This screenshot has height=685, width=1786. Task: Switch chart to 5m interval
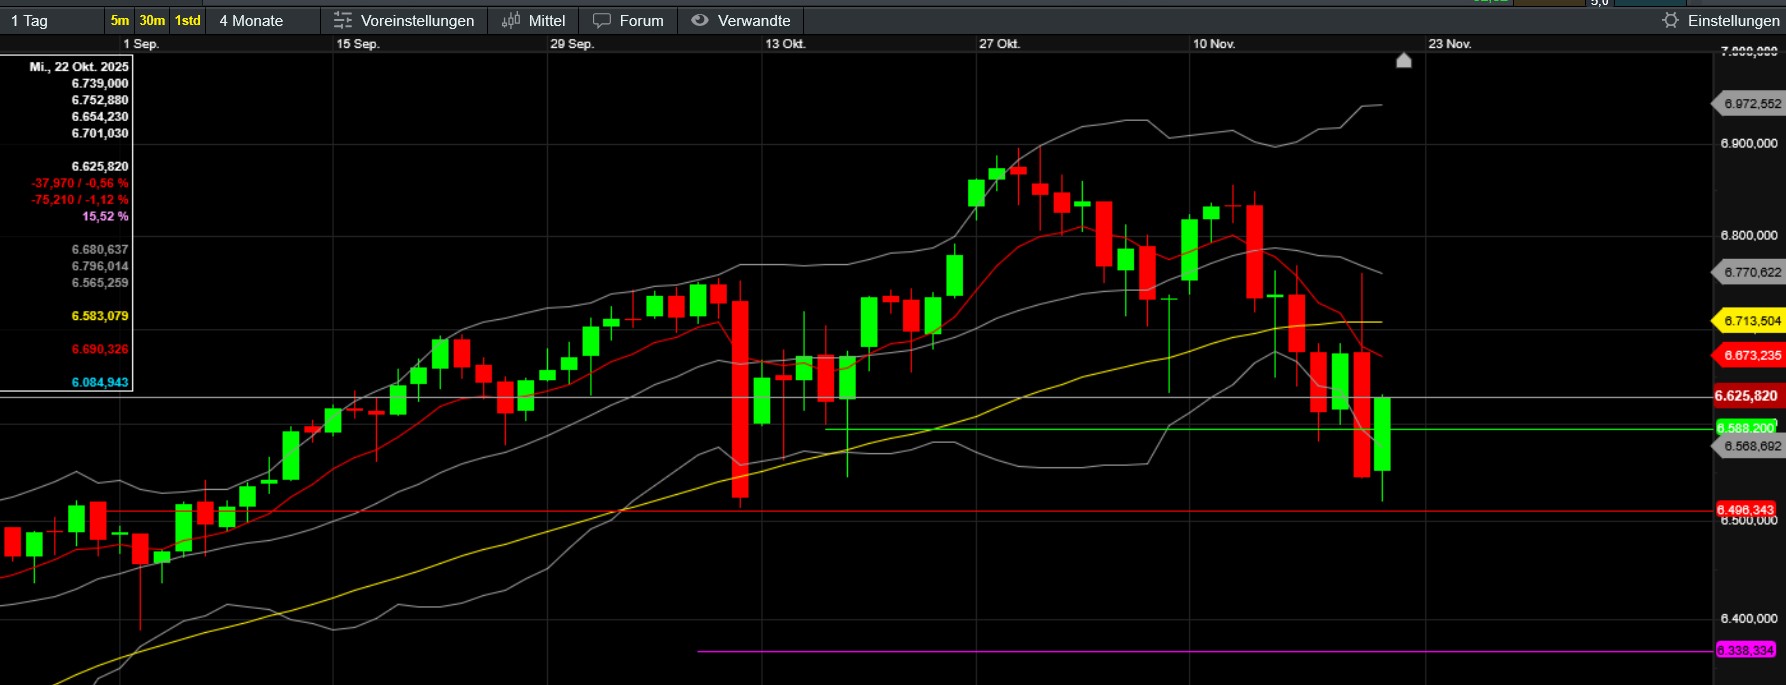click(x=120, y=21)
